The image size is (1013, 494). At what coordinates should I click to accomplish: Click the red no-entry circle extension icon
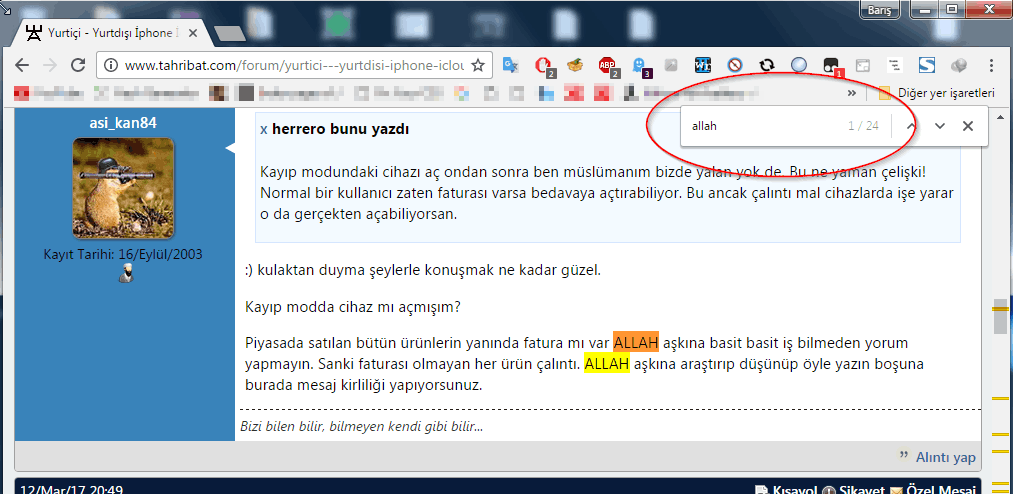pyautogui.click(x=735, y=66)
